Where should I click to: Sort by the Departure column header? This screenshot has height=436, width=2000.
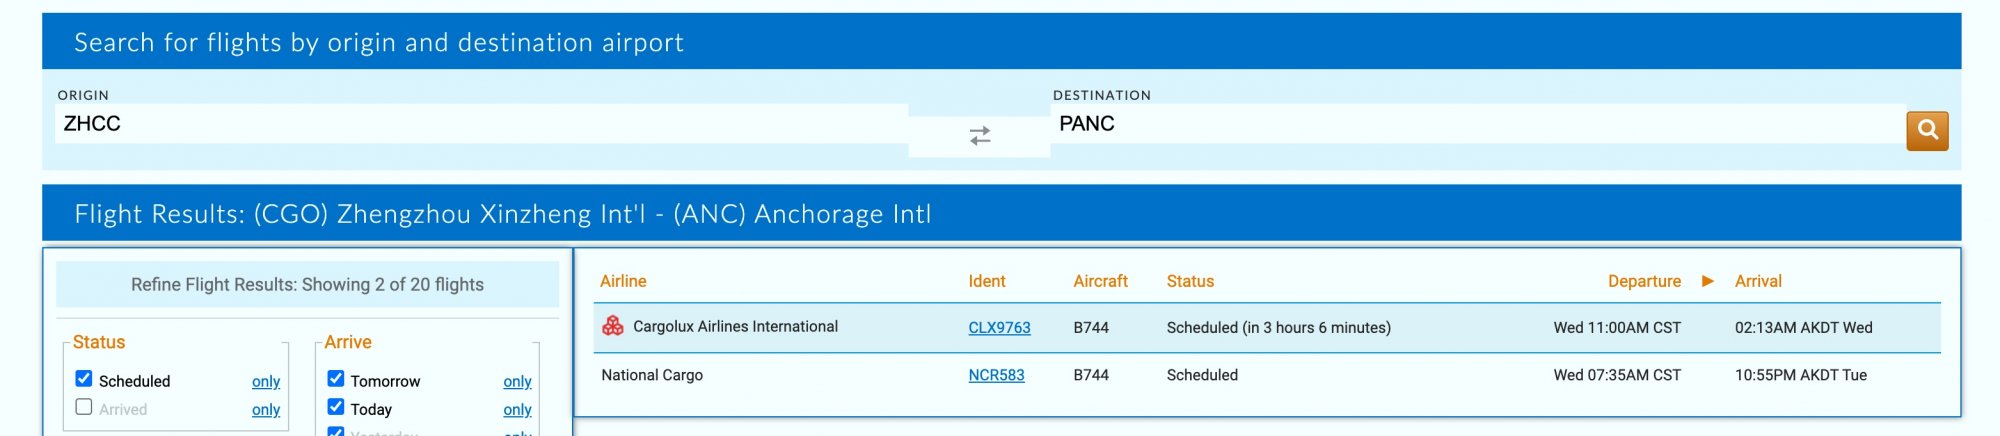click(1643, 281)
